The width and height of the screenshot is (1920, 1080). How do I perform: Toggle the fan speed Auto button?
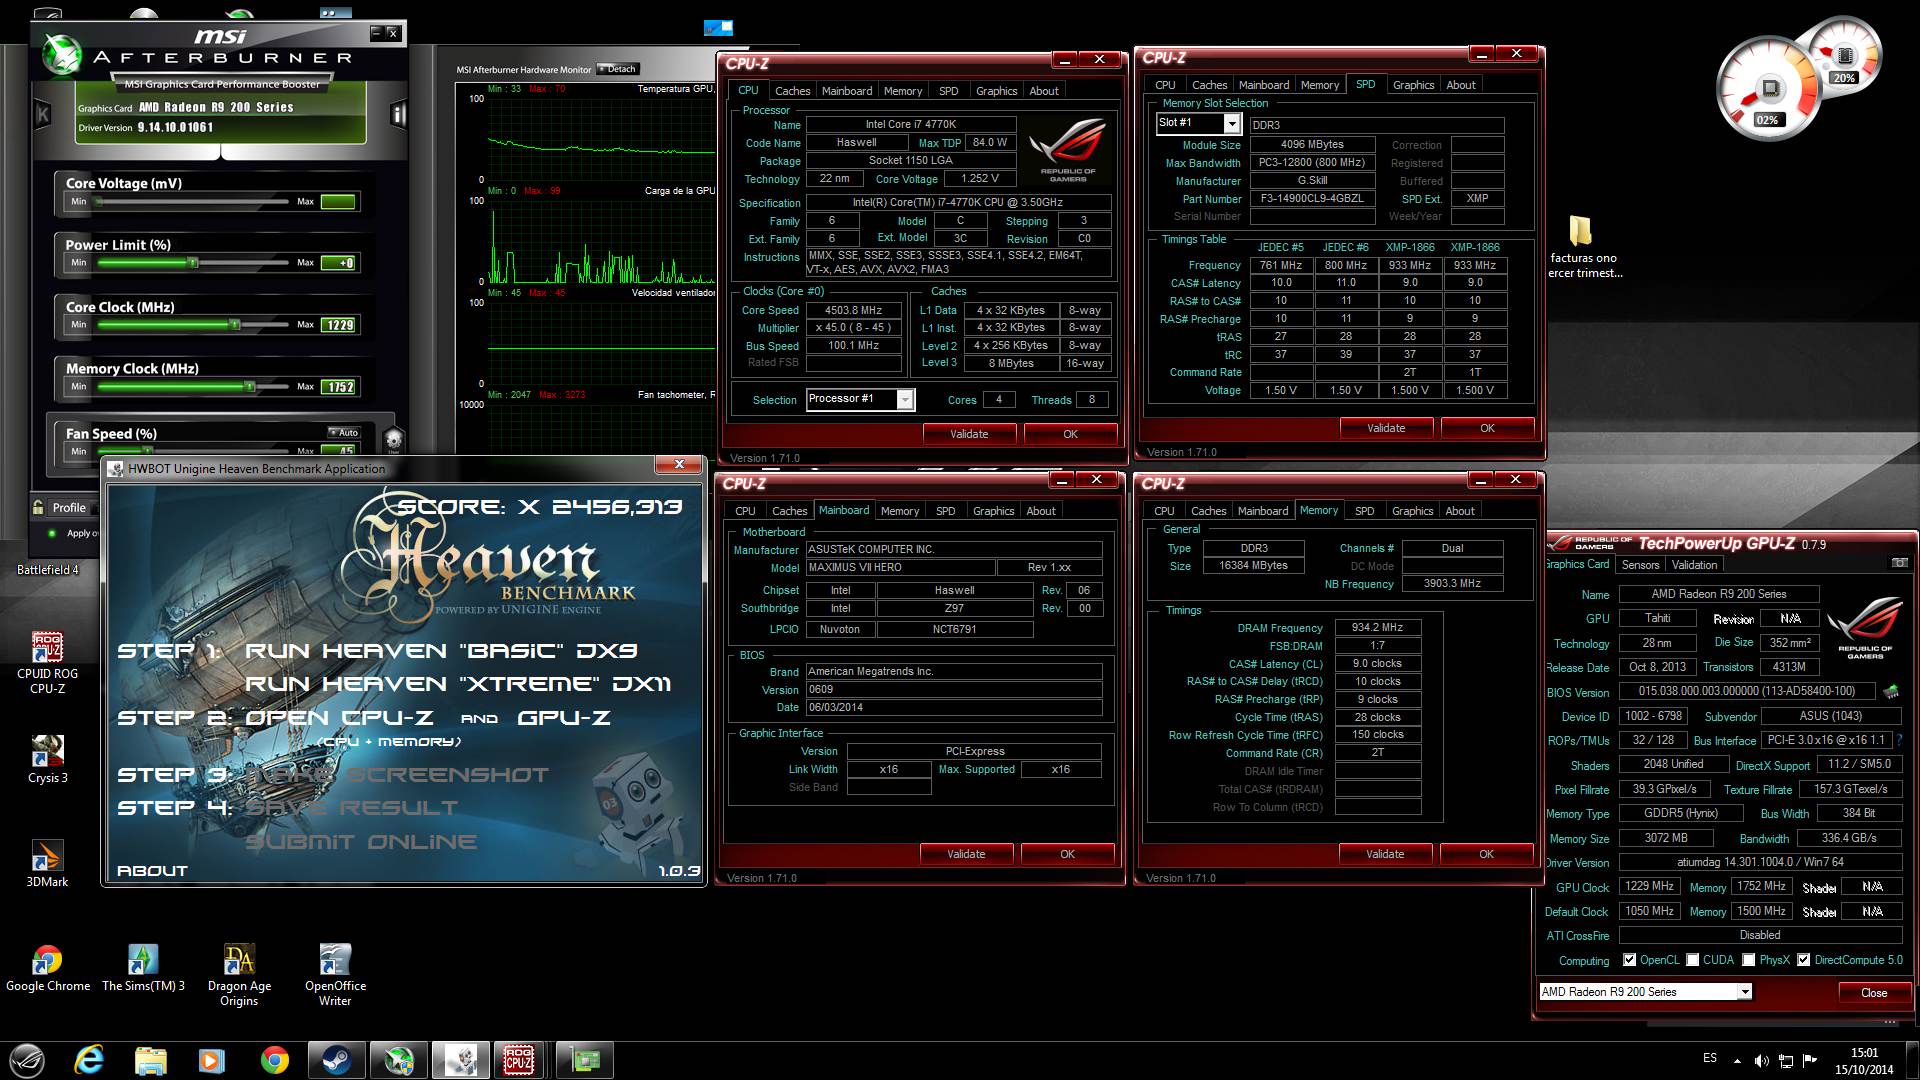coord(344,433)
